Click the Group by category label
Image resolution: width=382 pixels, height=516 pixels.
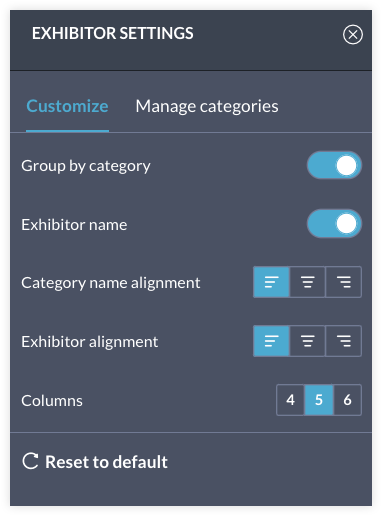click(86, 166)
